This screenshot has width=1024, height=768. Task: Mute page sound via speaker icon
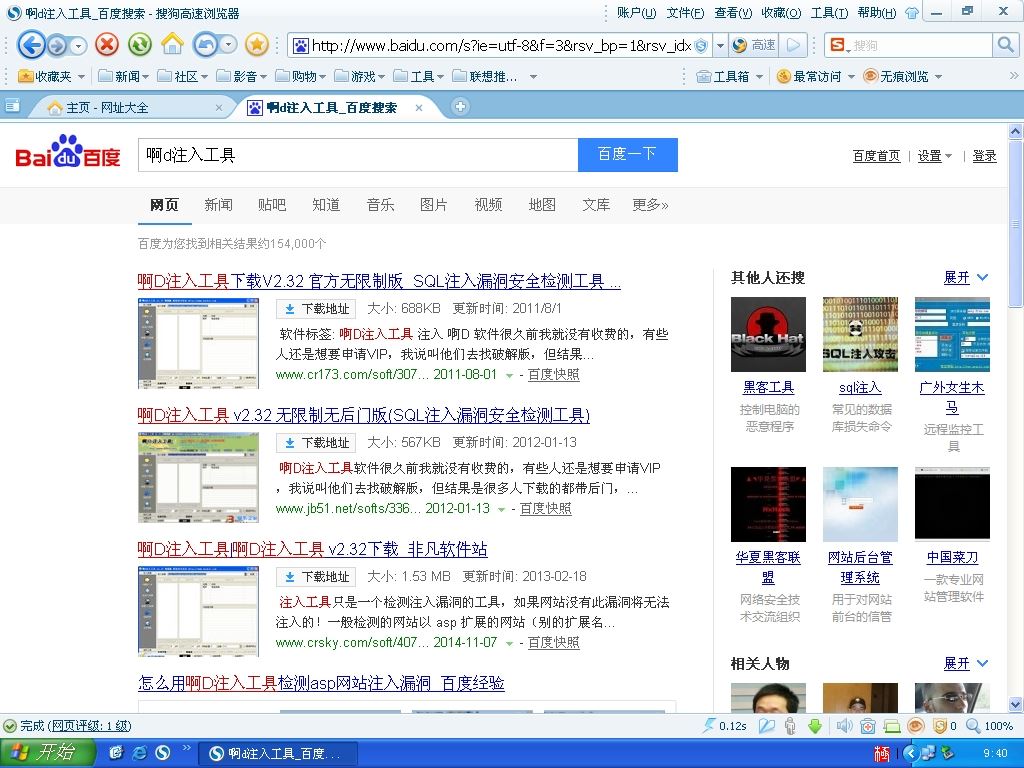[x=844, y=726]
